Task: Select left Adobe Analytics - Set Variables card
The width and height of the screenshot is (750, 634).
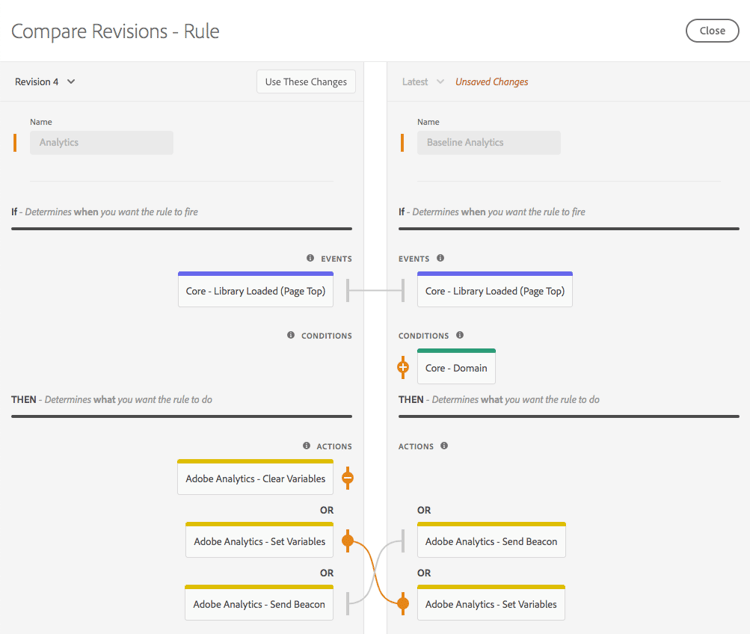Action: [x=259, y=540]
